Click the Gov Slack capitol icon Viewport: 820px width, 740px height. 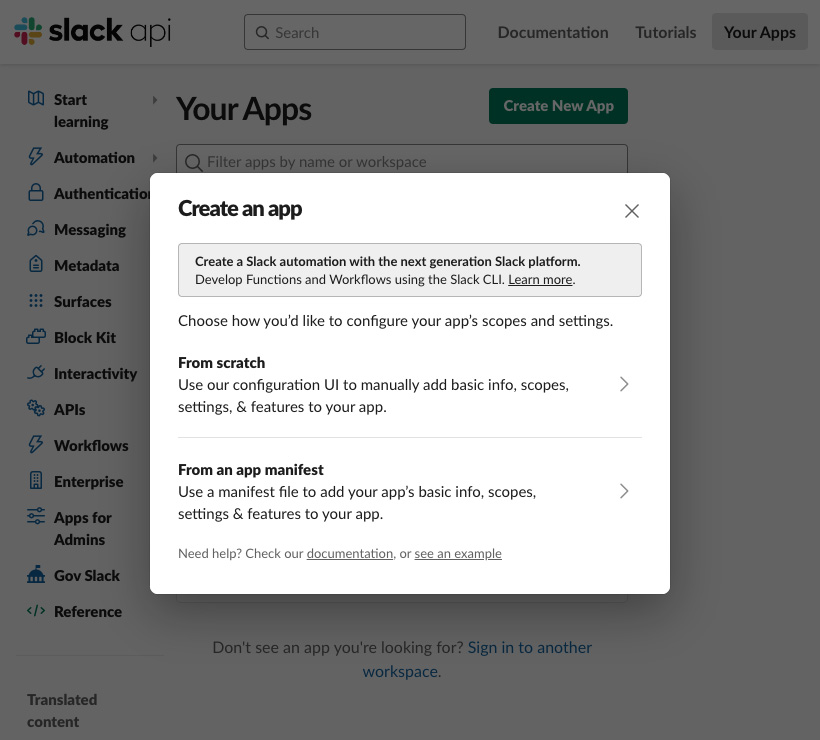coord(36,574)
